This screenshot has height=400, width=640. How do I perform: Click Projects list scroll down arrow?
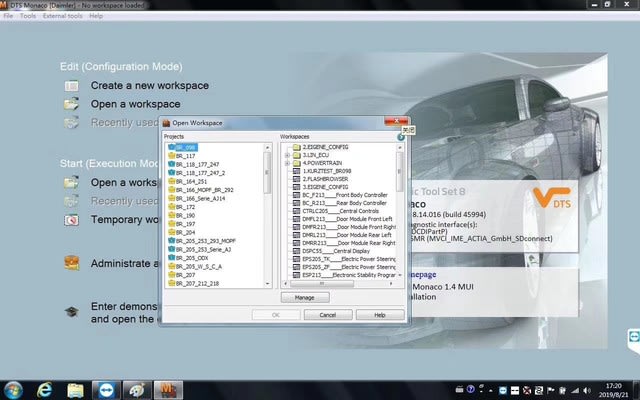coord(268,284)
